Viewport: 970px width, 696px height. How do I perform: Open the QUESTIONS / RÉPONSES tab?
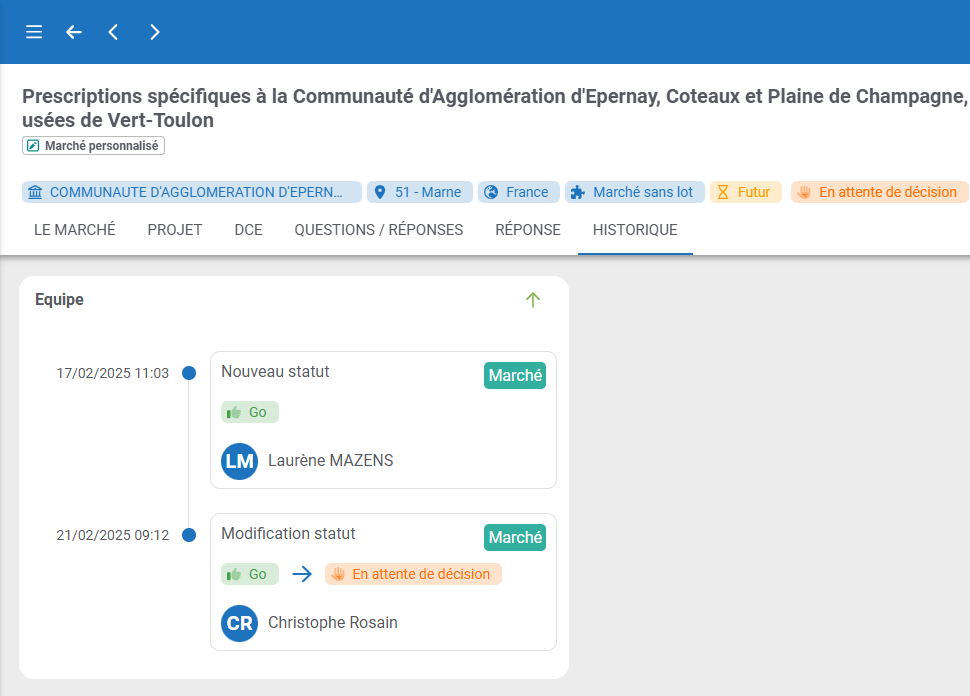click(x=378, y=230)
